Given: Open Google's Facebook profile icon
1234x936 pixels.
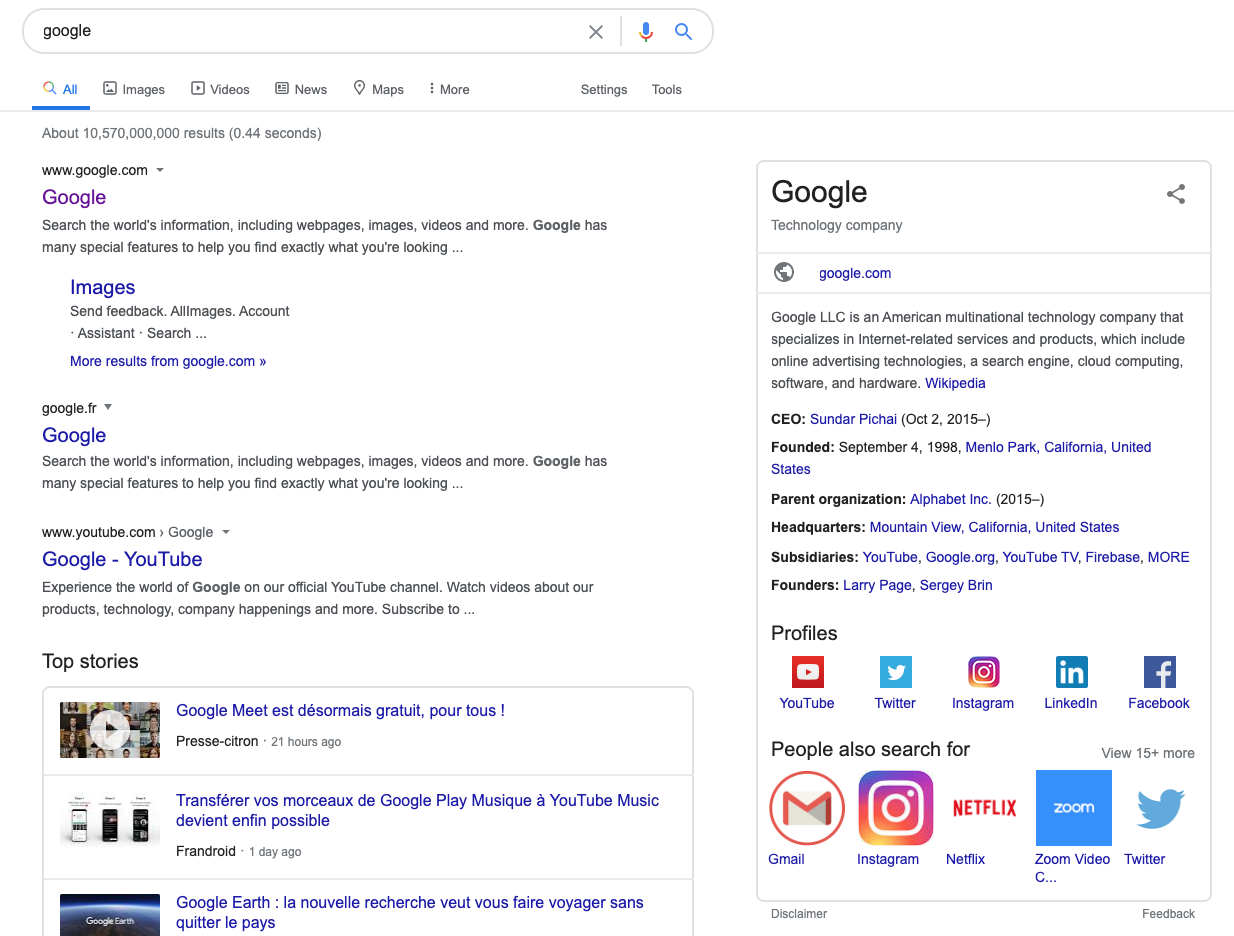Looking at the screenshot, I should [1159, 672].
